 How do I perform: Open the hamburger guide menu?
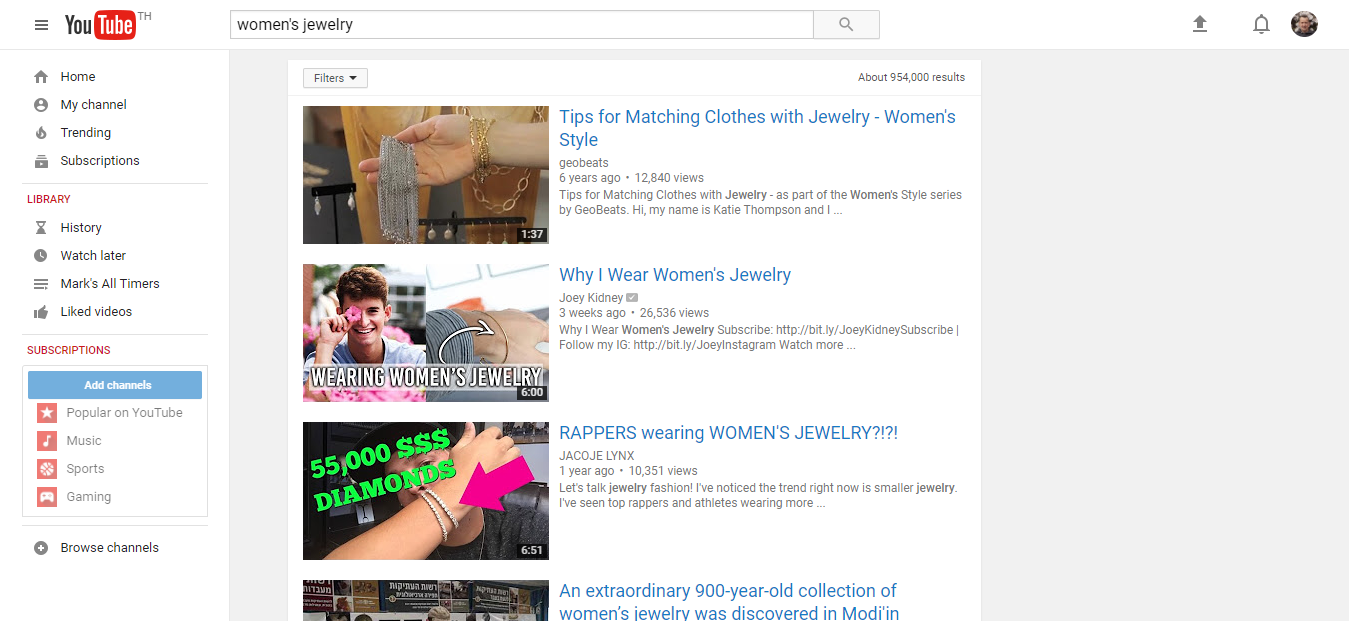click(41, 25)
